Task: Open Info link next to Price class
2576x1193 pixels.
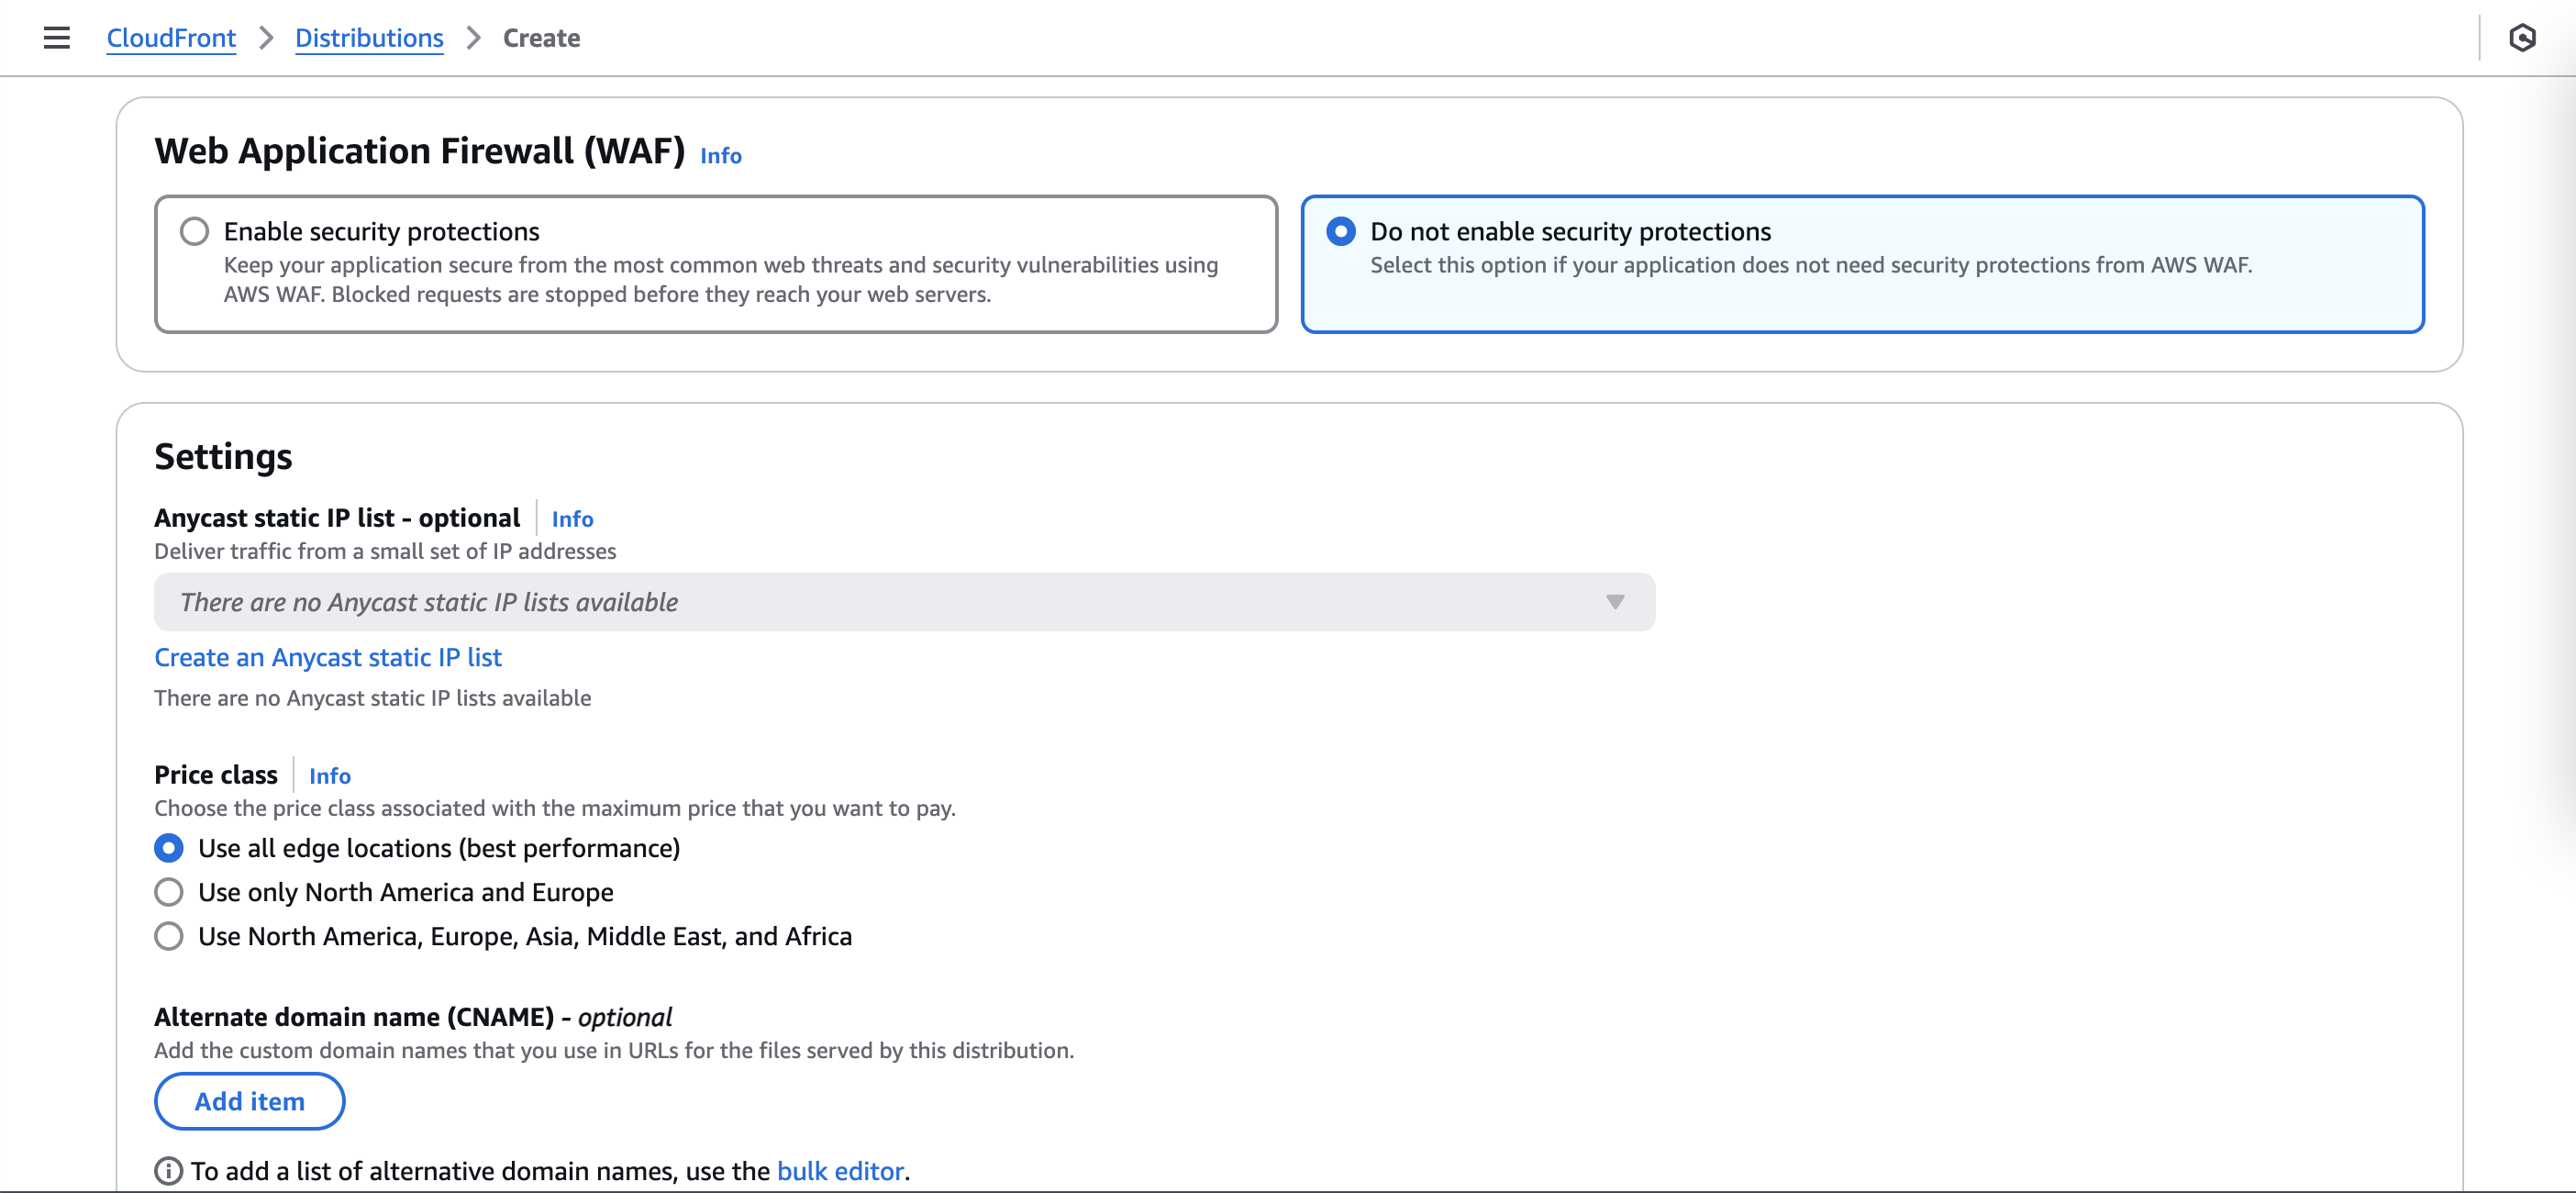Action: click(329, 776)
